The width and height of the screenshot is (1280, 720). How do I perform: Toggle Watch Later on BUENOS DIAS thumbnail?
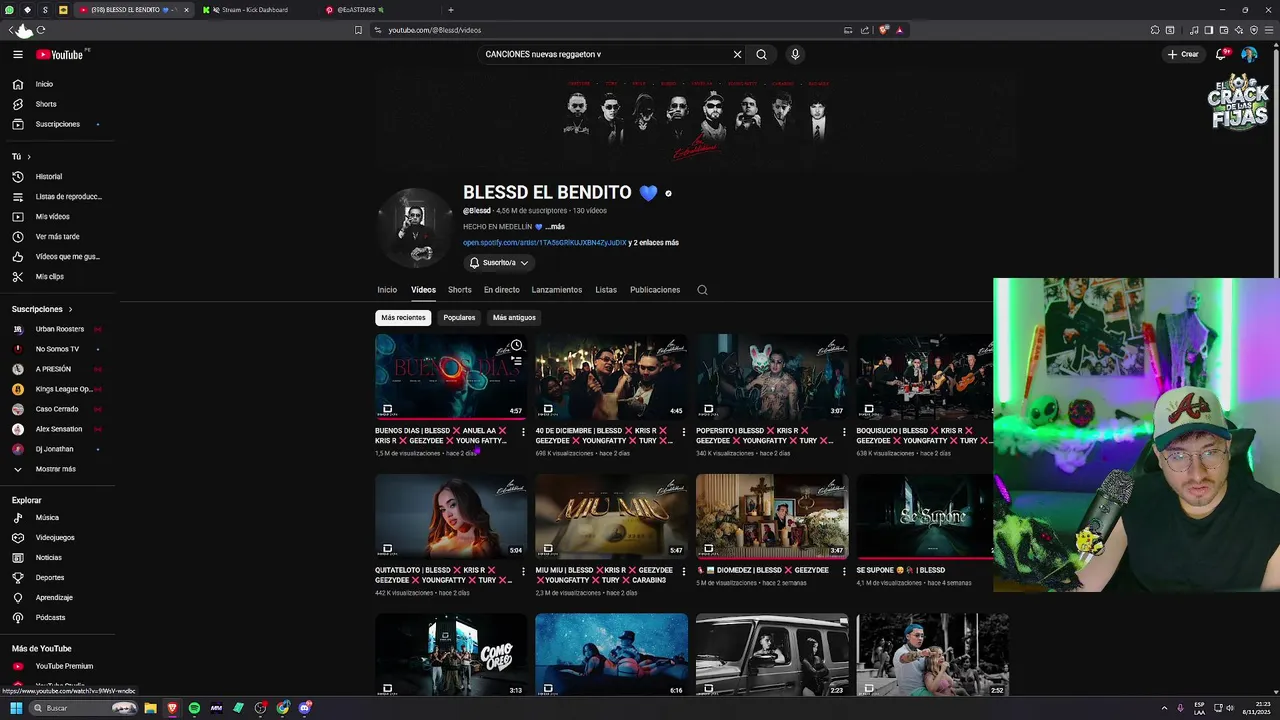[516, 345]
